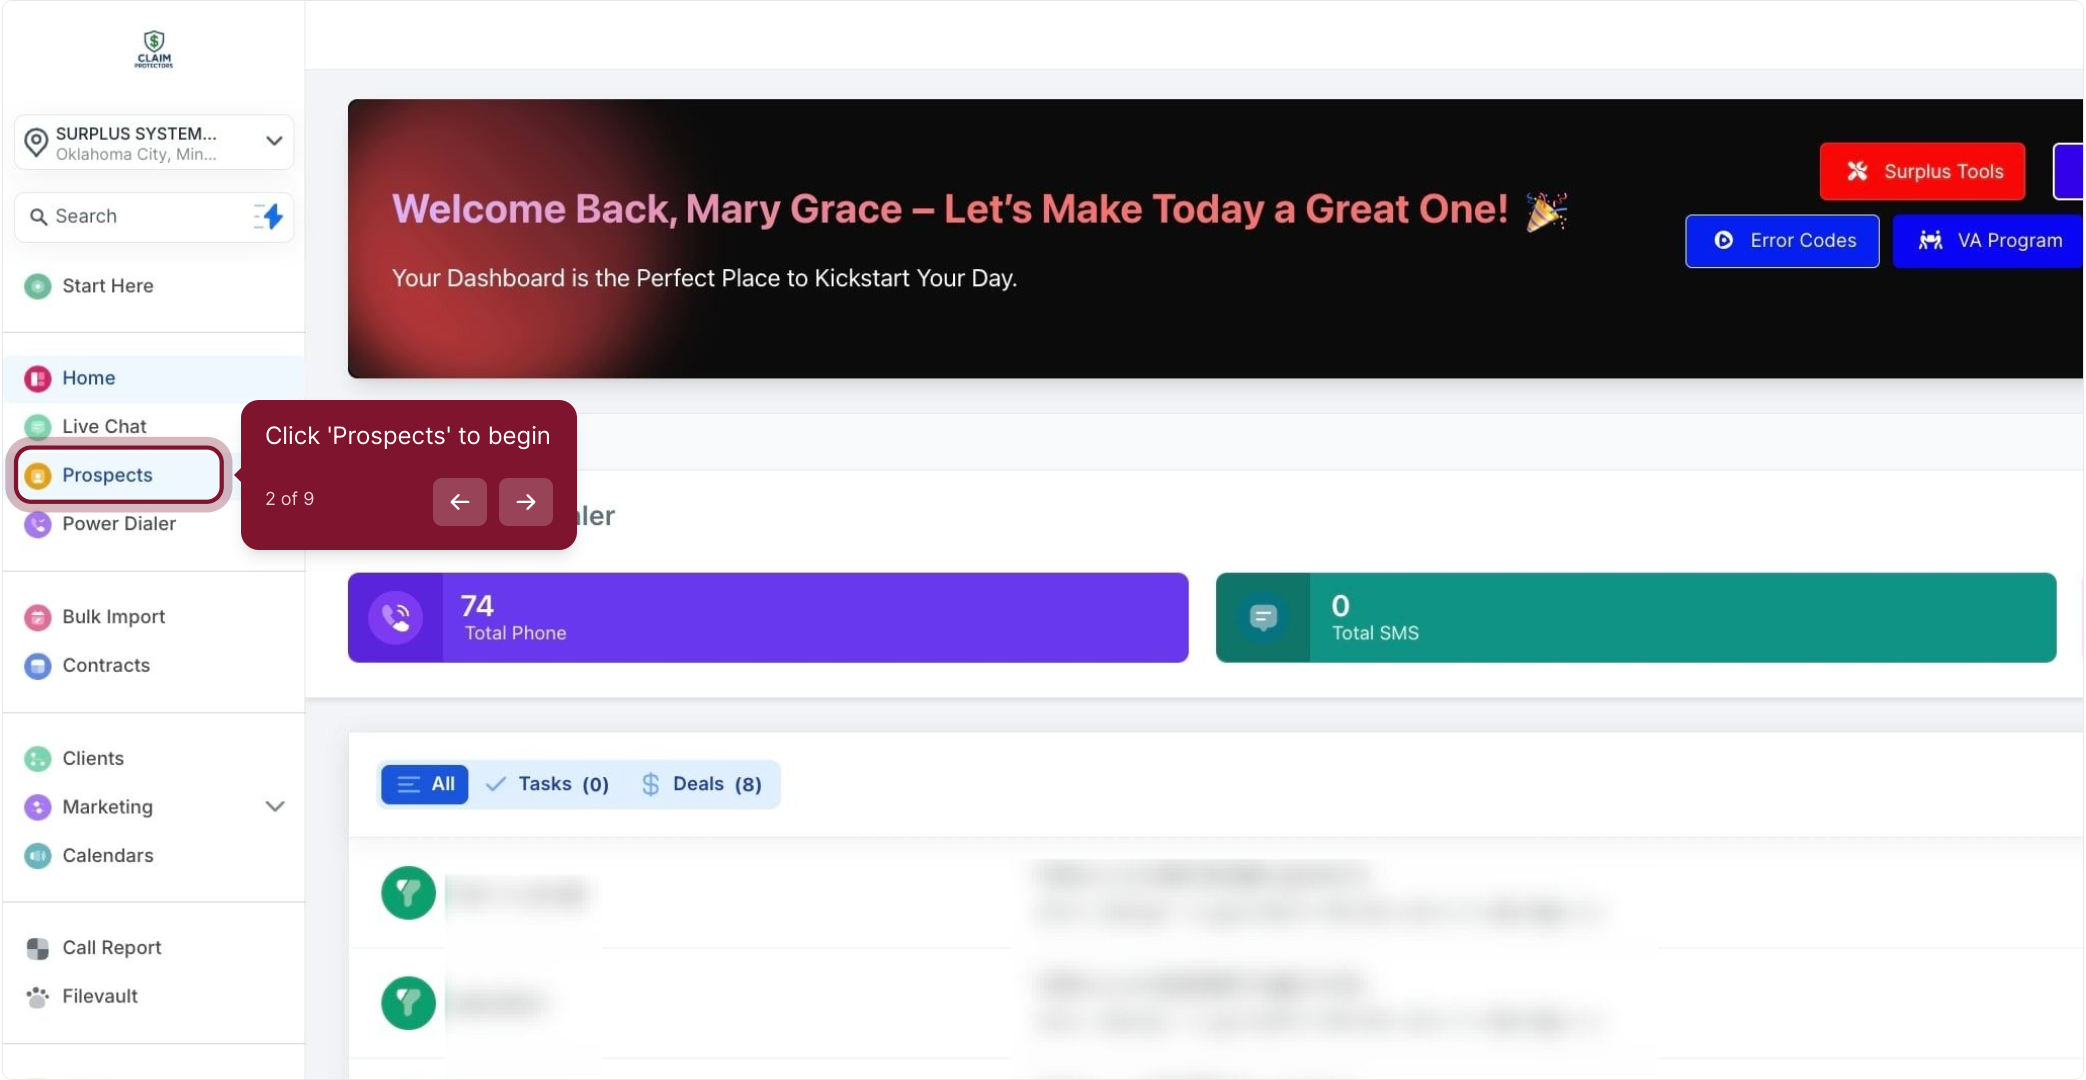Click into the sidebar Search field
Viewport: 2086px width, 1080px height.
click(140, 216)
